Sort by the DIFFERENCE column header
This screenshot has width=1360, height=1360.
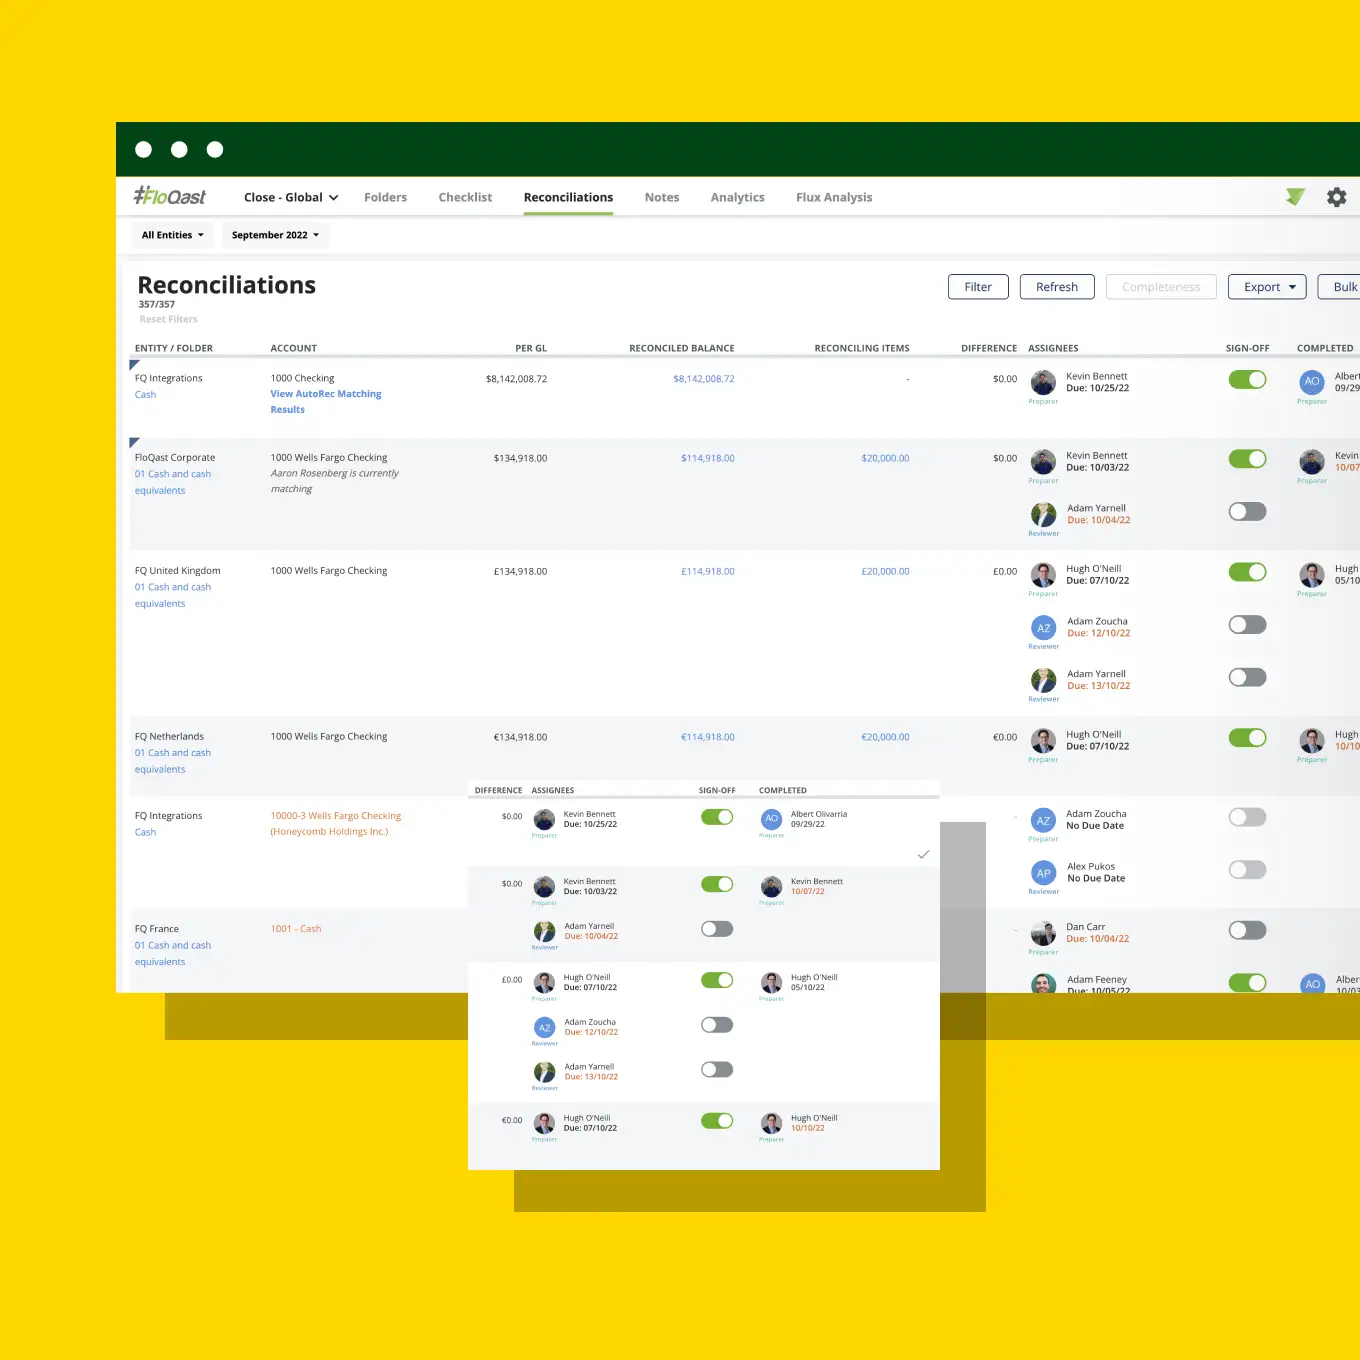(989, 349)
